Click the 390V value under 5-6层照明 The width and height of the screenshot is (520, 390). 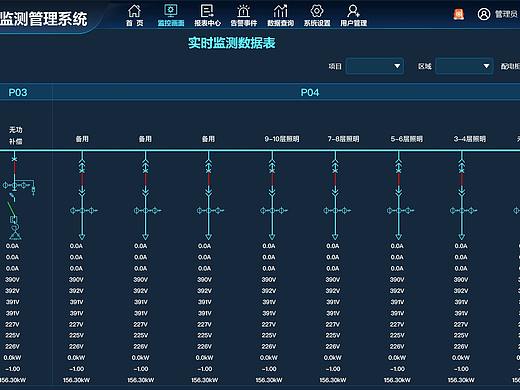[397, 280]
